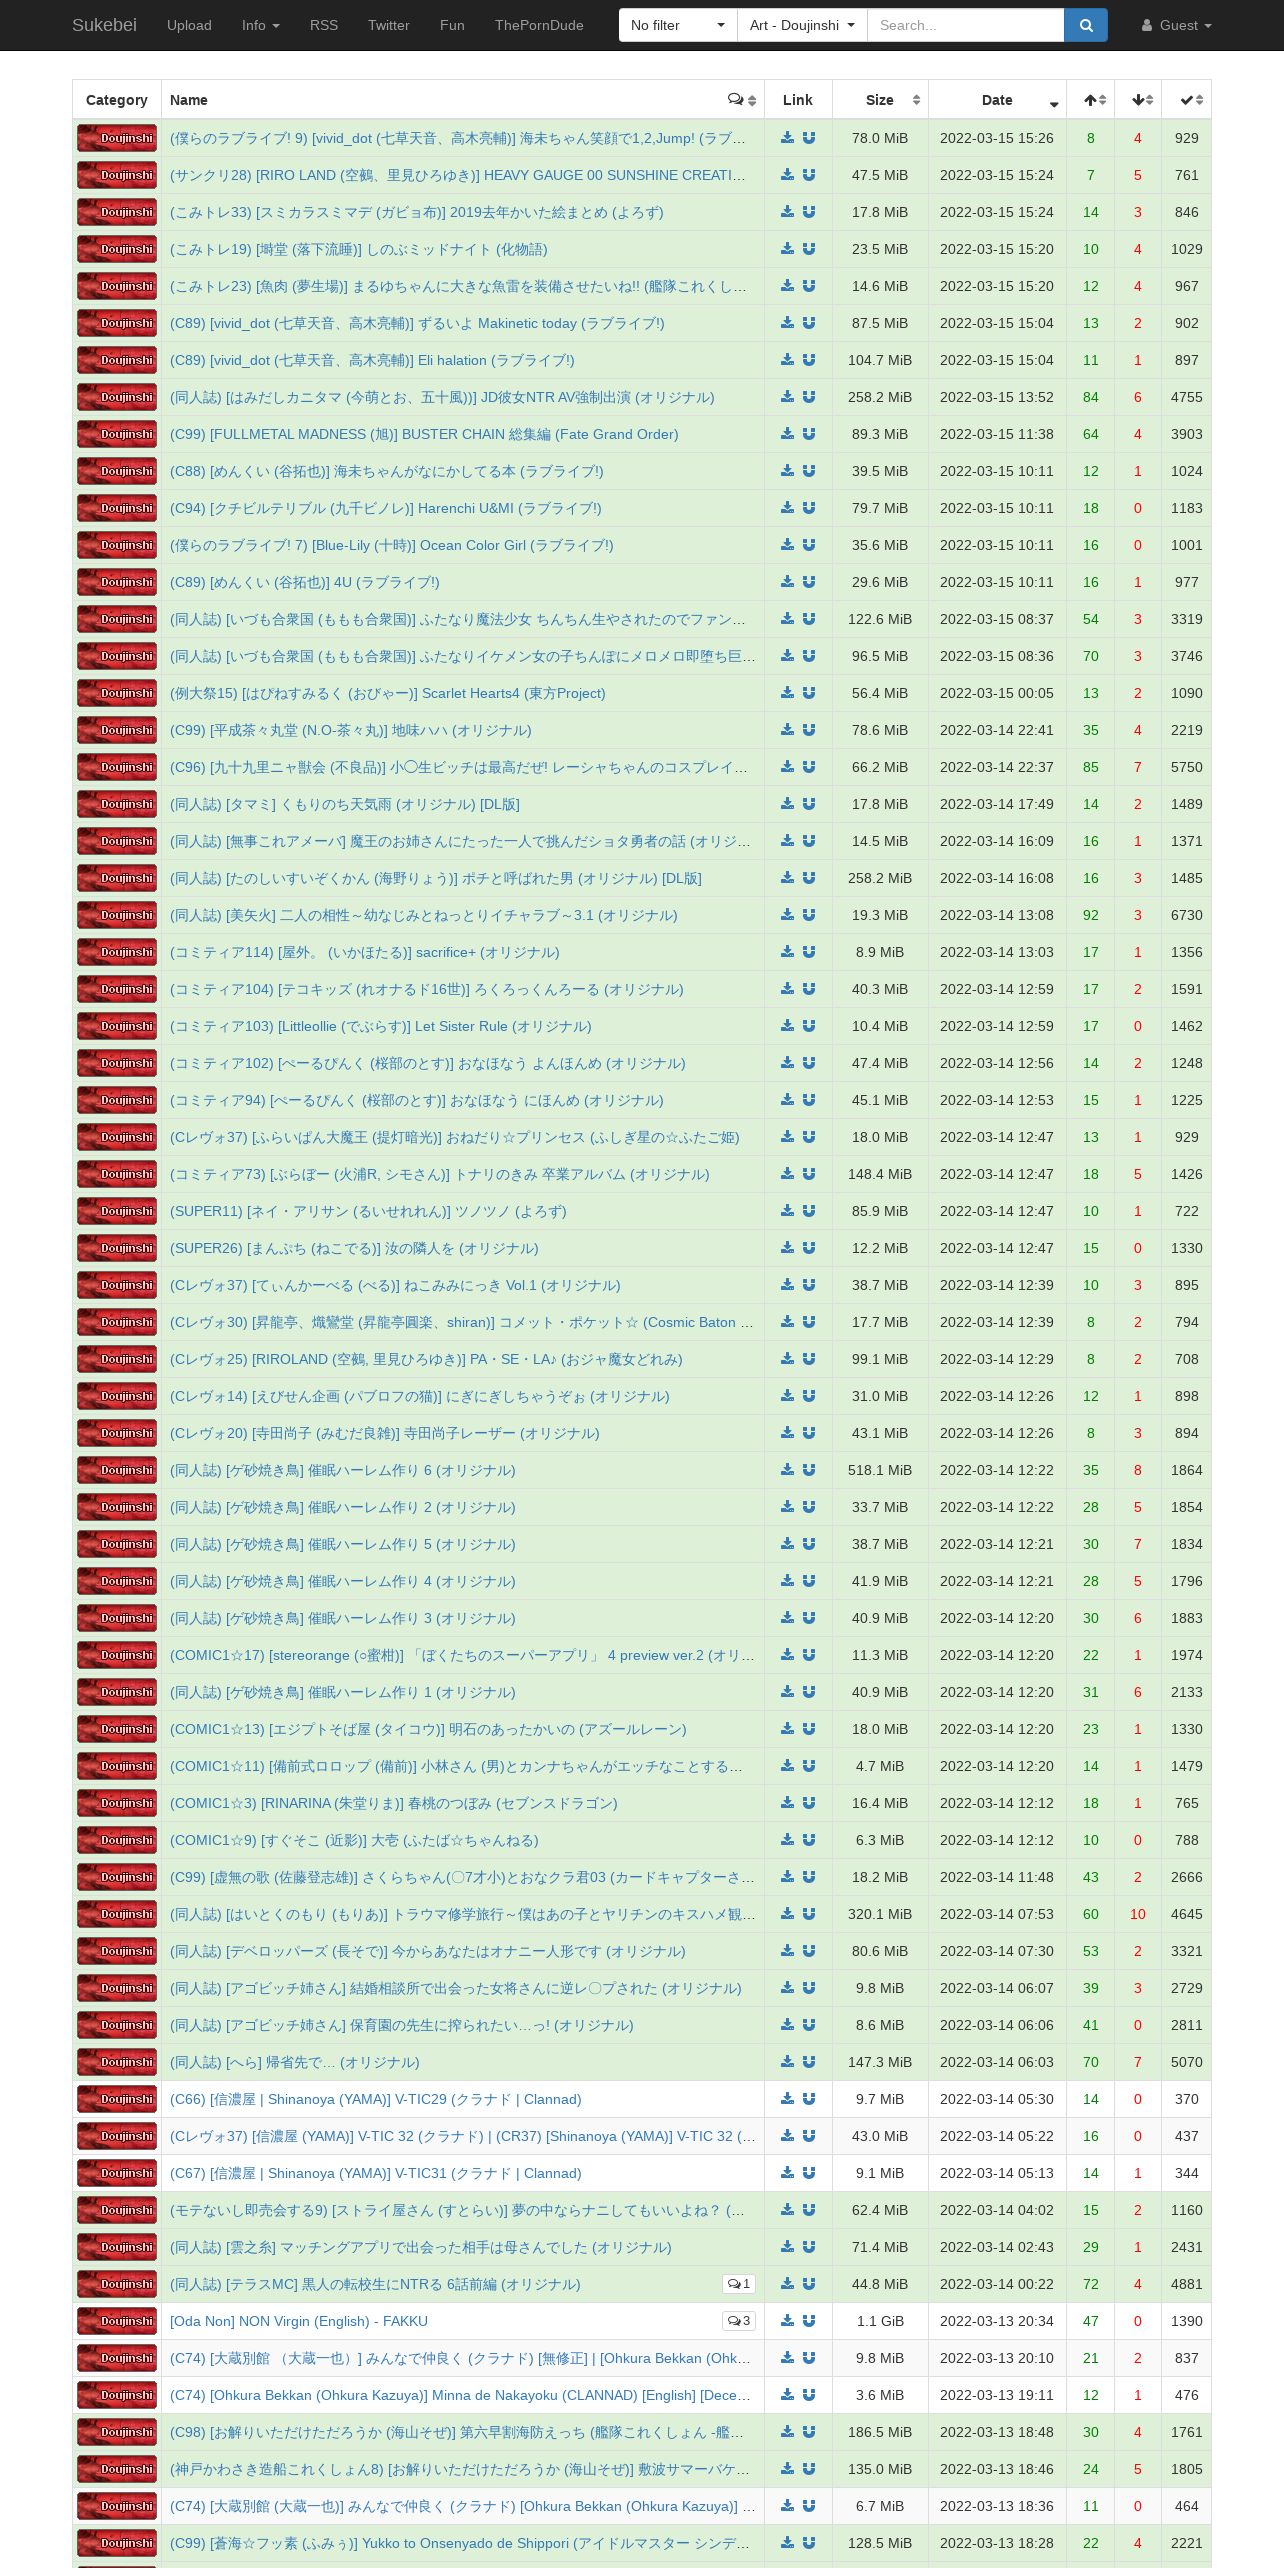The width and height of the screenshot is (1284, 2568).
Task: Open magnet link for V-TIC31 Clannad row
Action: click(809, 2173)
